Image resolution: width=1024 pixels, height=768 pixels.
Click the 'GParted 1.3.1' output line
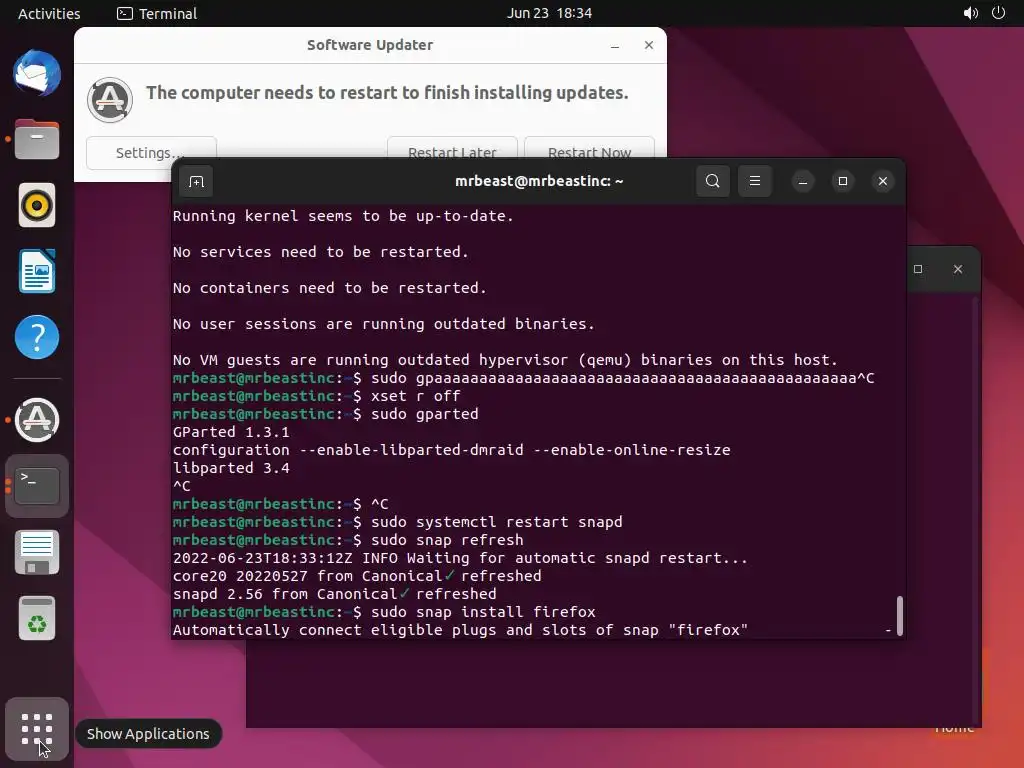tap(231, 432)
